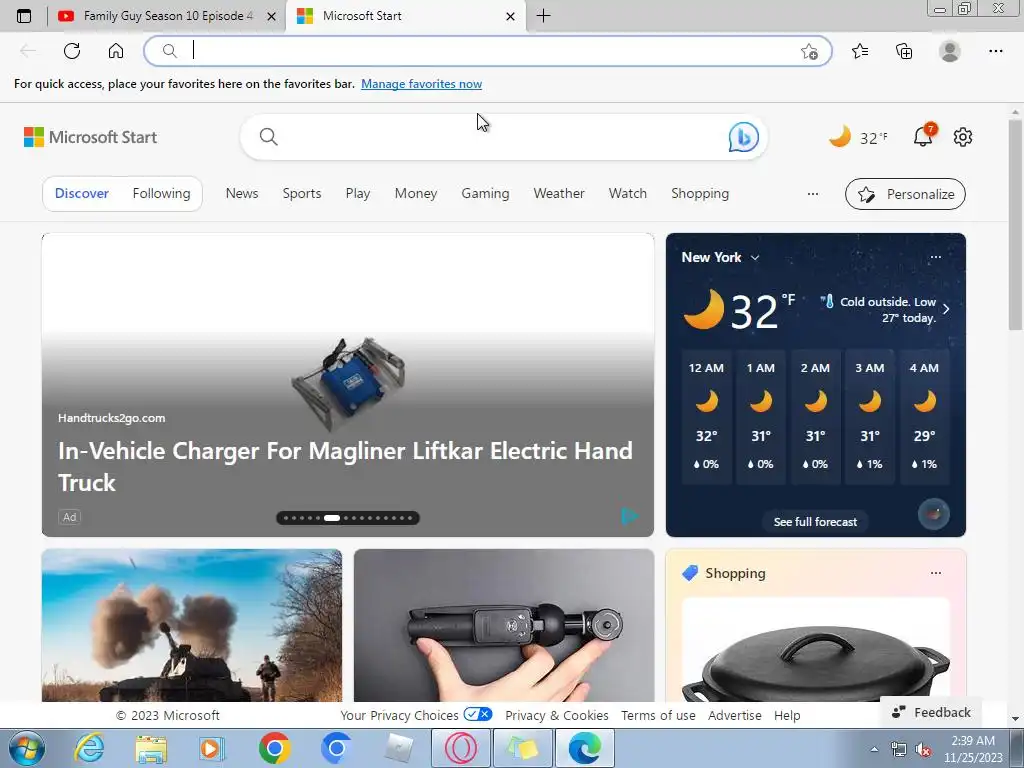This screenshot has height=768, width=1024.
Task: Open Privacy & Cookies link
Action: click(x=556, y=715)
